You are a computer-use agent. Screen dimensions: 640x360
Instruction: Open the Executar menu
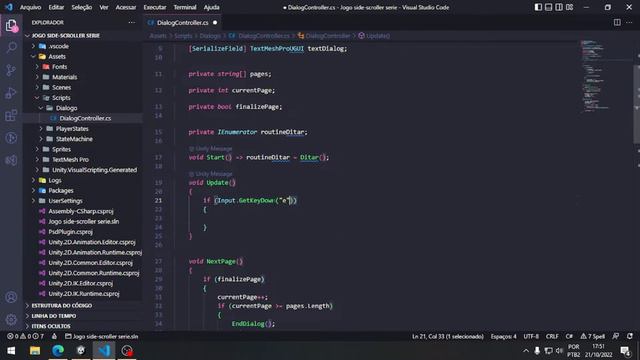(155, 7)
